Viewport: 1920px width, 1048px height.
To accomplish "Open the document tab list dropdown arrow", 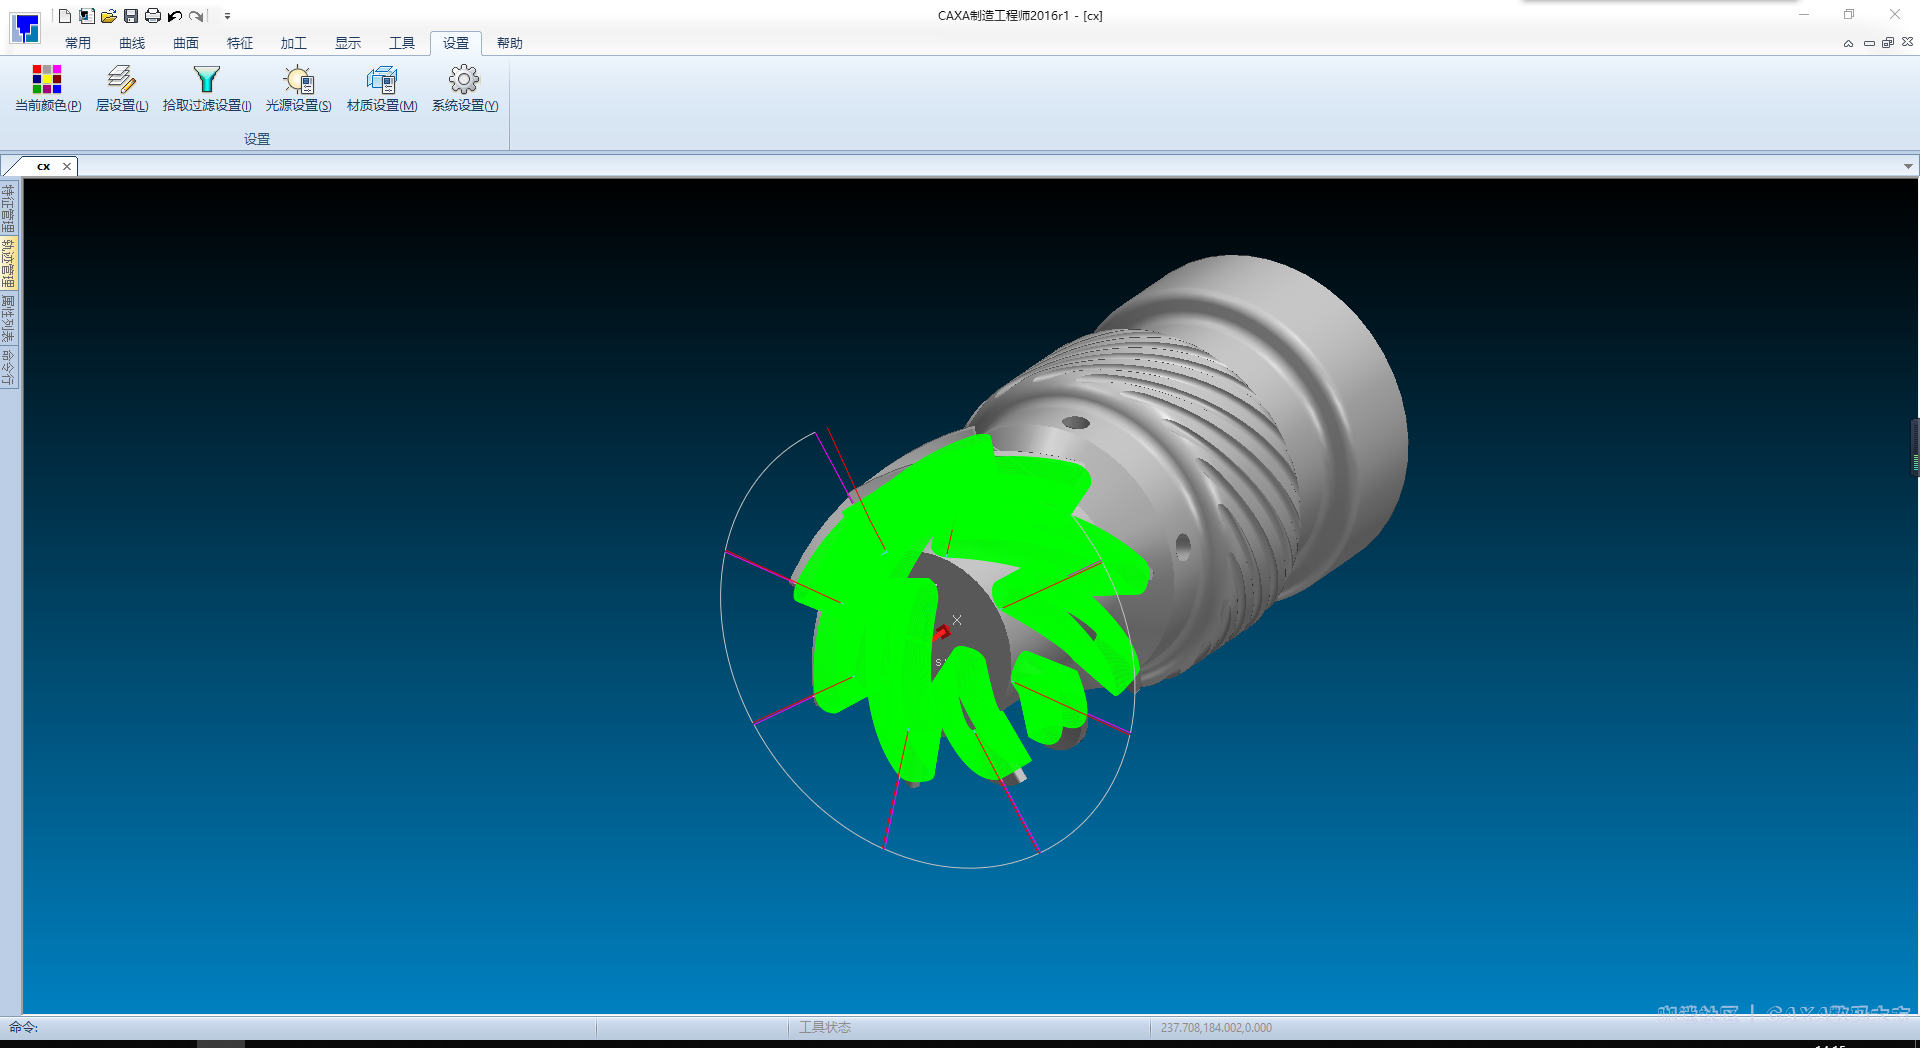I will (x=1908, y=166).
